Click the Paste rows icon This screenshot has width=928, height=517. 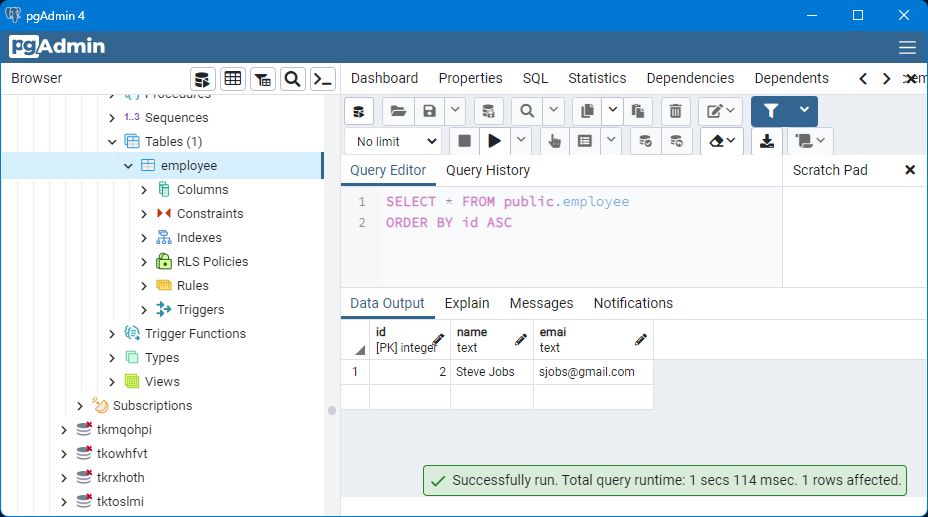coord(637,111)
